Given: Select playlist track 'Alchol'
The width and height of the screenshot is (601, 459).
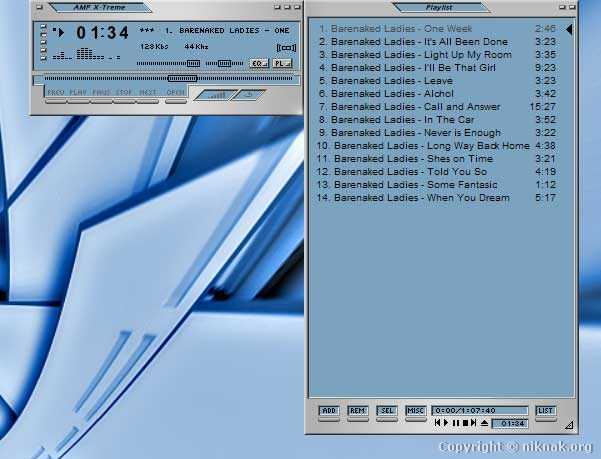Looking at the screenshot, I should pos(437,94).
